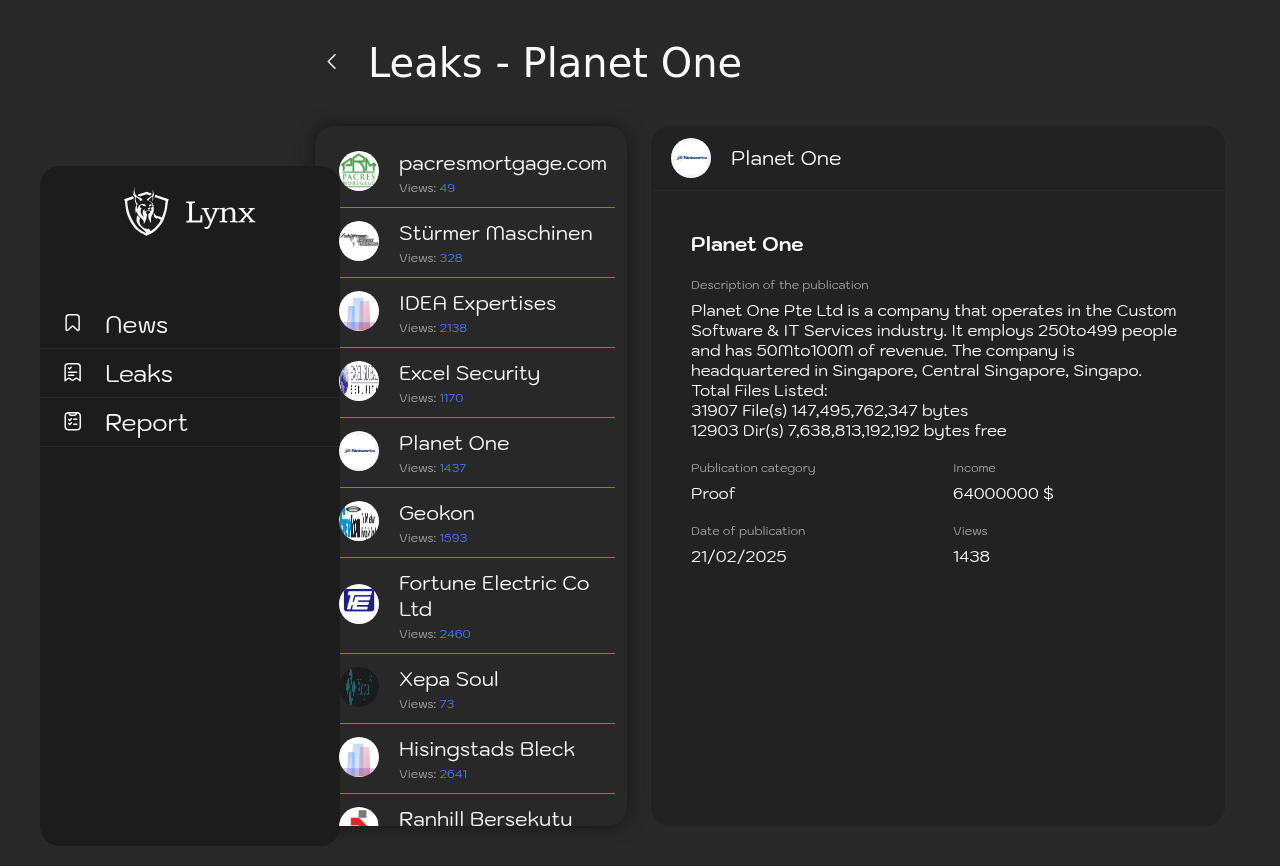Screen dimensions: 1280x866
Task: Click '31907 File(s) 147,495,762,347 bytes' line
Action: click(830, 410)
